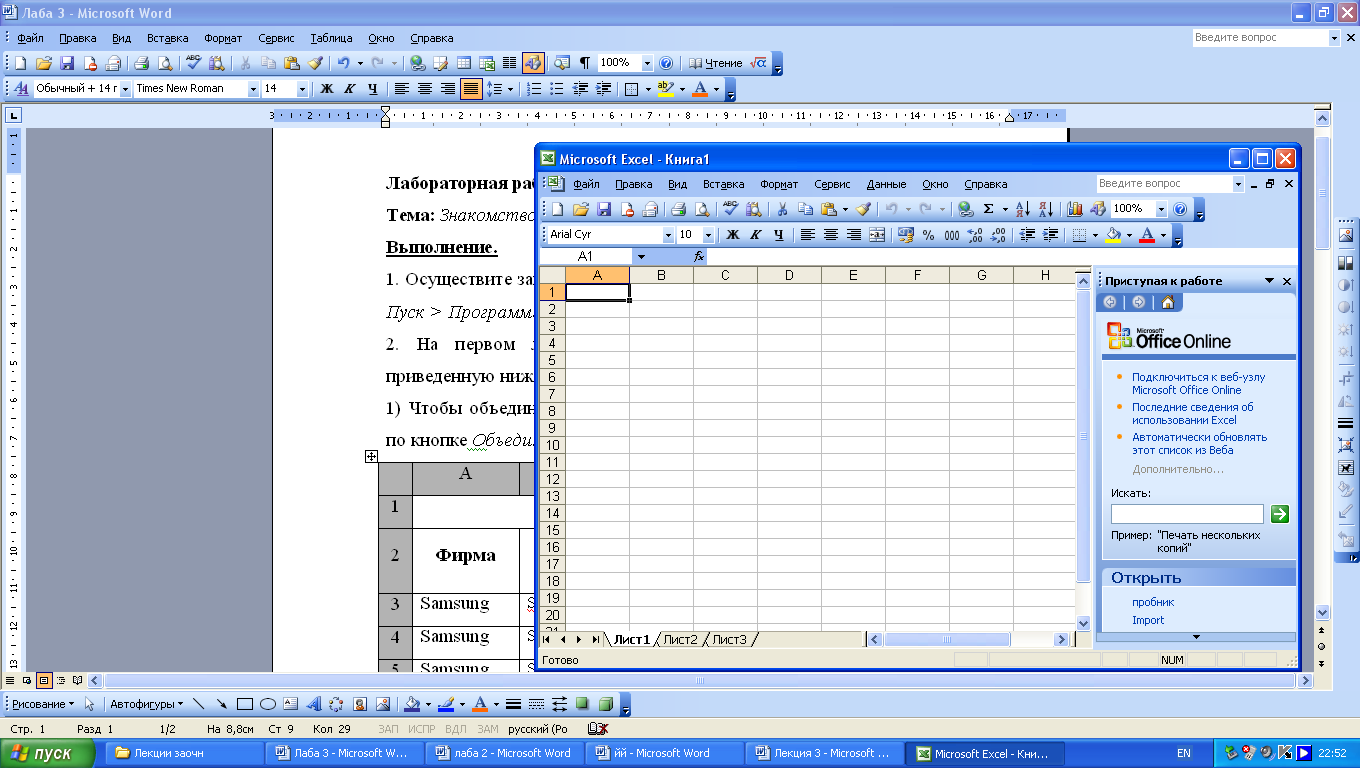1360x768 pixels.
Task: Decrease decimal places in Excel
Action: tap(996, 235)
